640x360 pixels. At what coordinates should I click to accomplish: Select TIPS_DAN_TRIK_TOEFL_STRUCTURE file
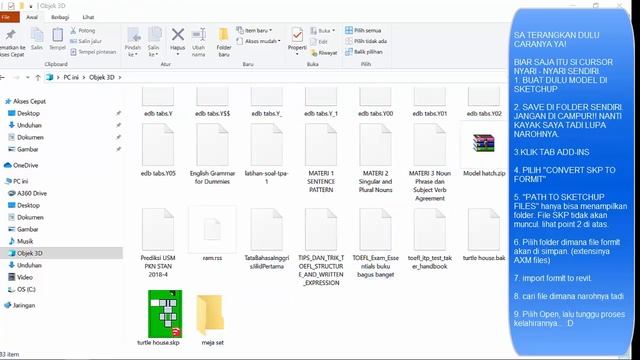(321, 247)
